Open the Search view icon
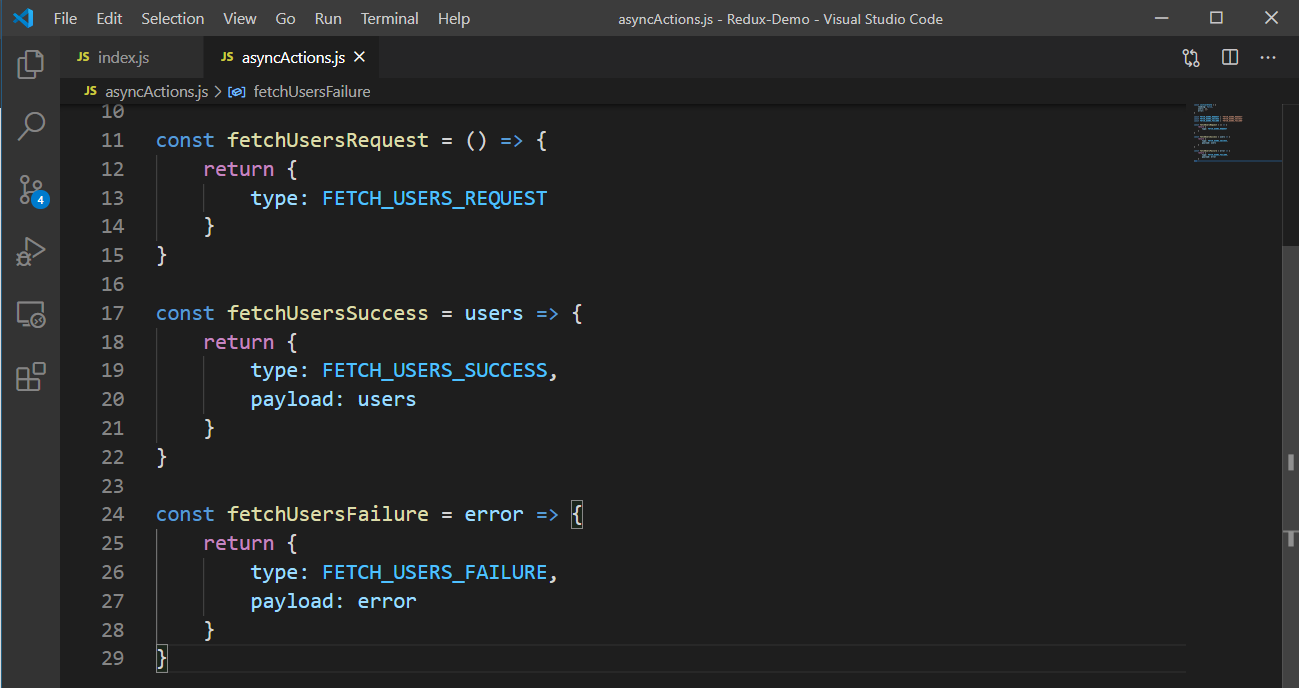 [x=31, y=126]
